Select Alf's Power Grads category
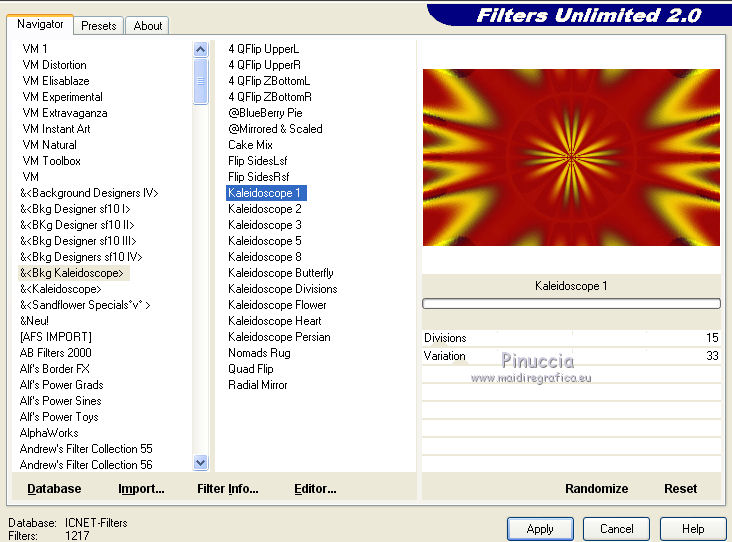732x542 pixels. tap(61, 385)
